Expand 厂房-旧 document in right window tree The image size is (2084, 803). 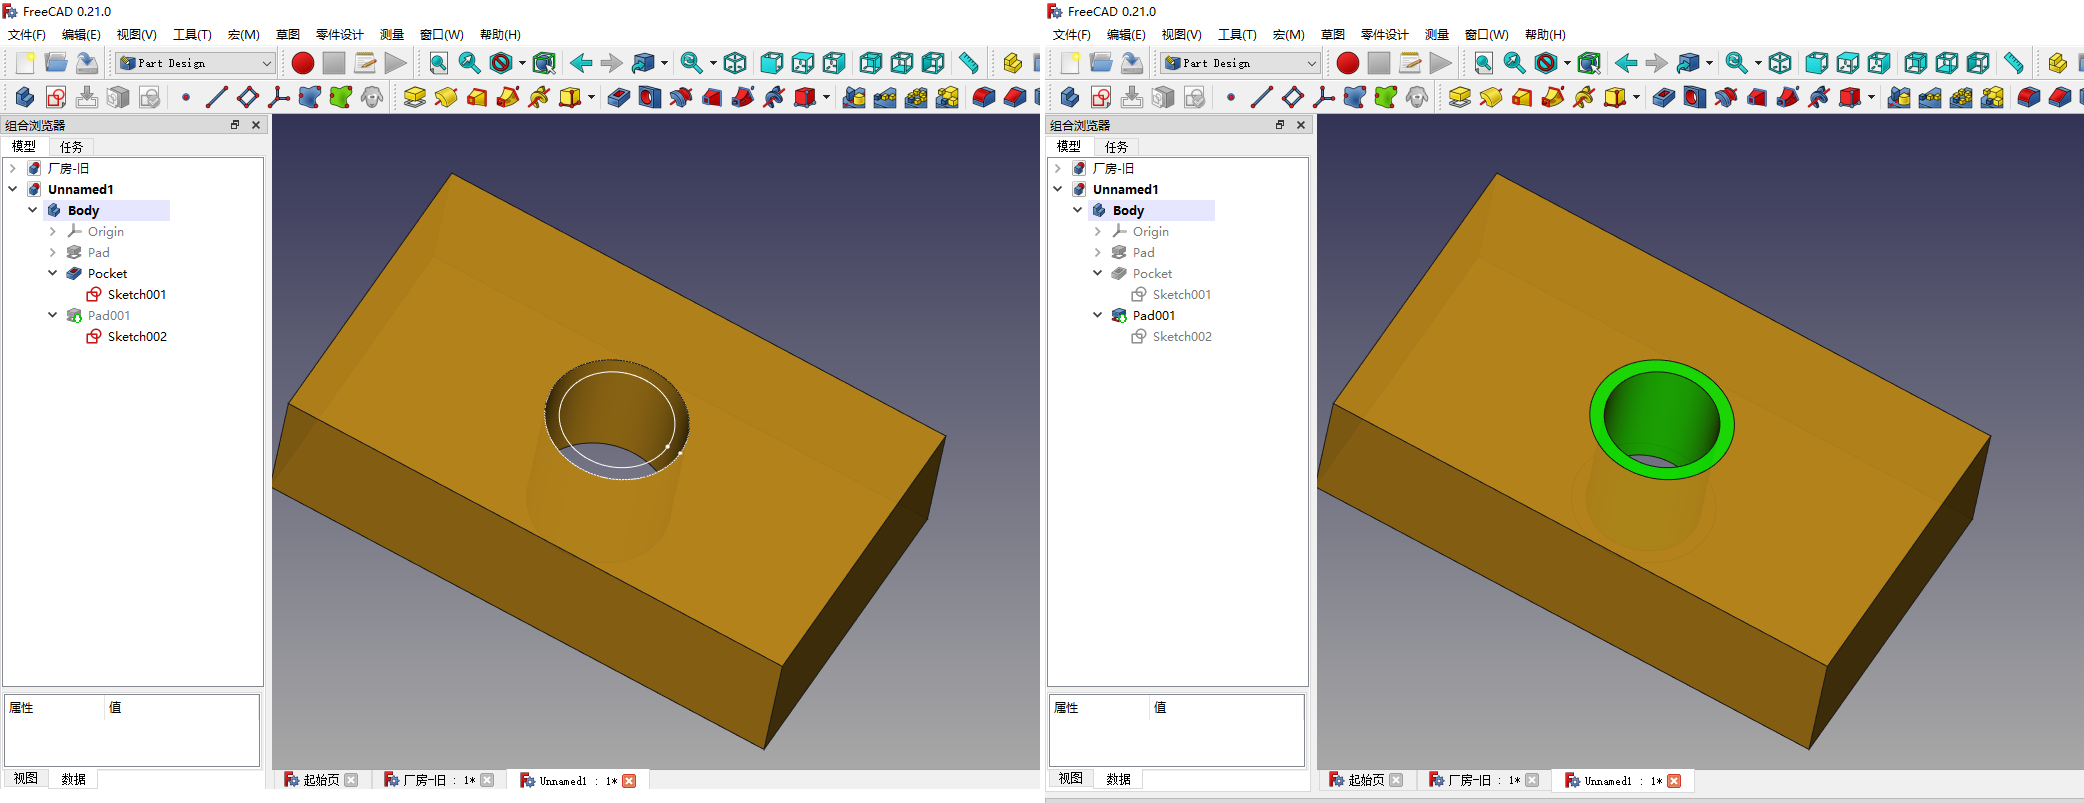point(1057,168)
